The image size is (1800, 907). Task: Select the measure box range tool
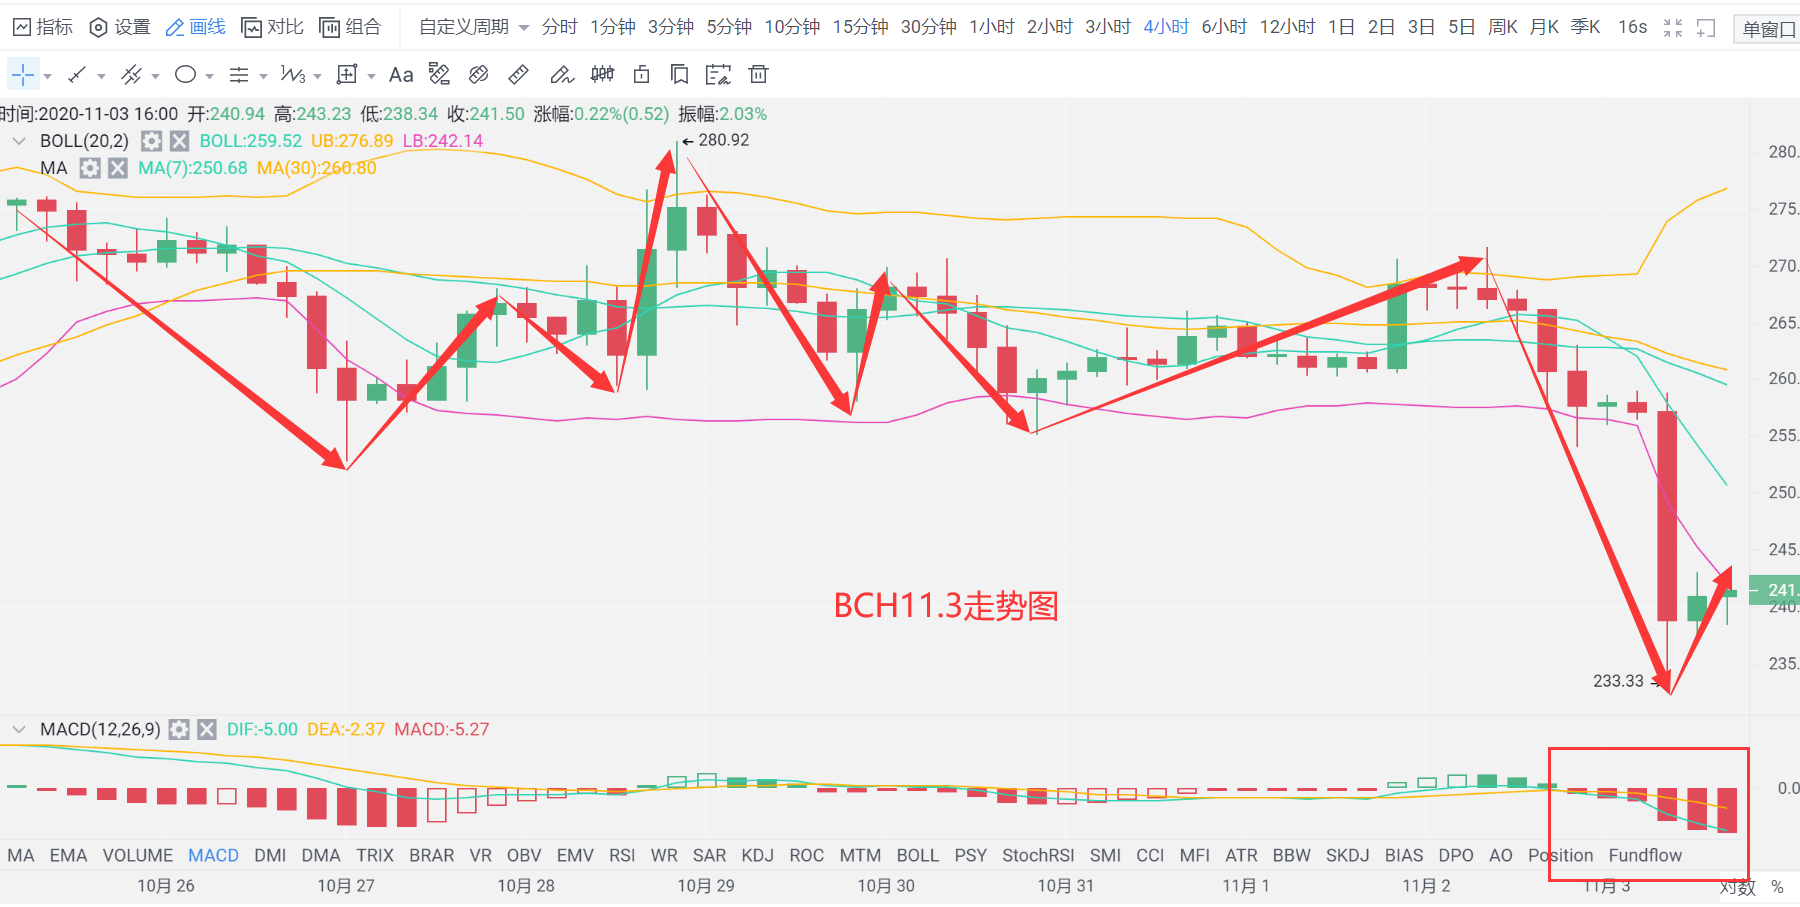click(347, 75)
